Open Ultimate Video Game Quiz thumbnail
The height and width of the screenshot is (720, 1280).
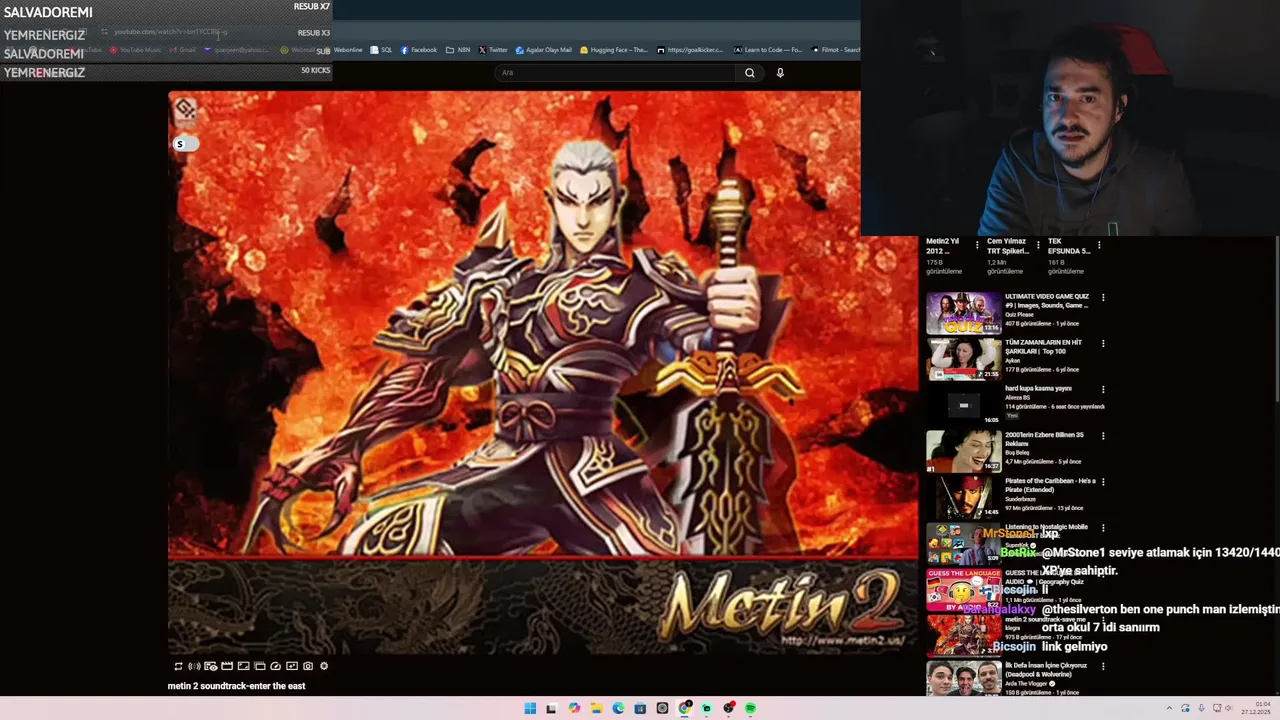(x=963, y=313)
